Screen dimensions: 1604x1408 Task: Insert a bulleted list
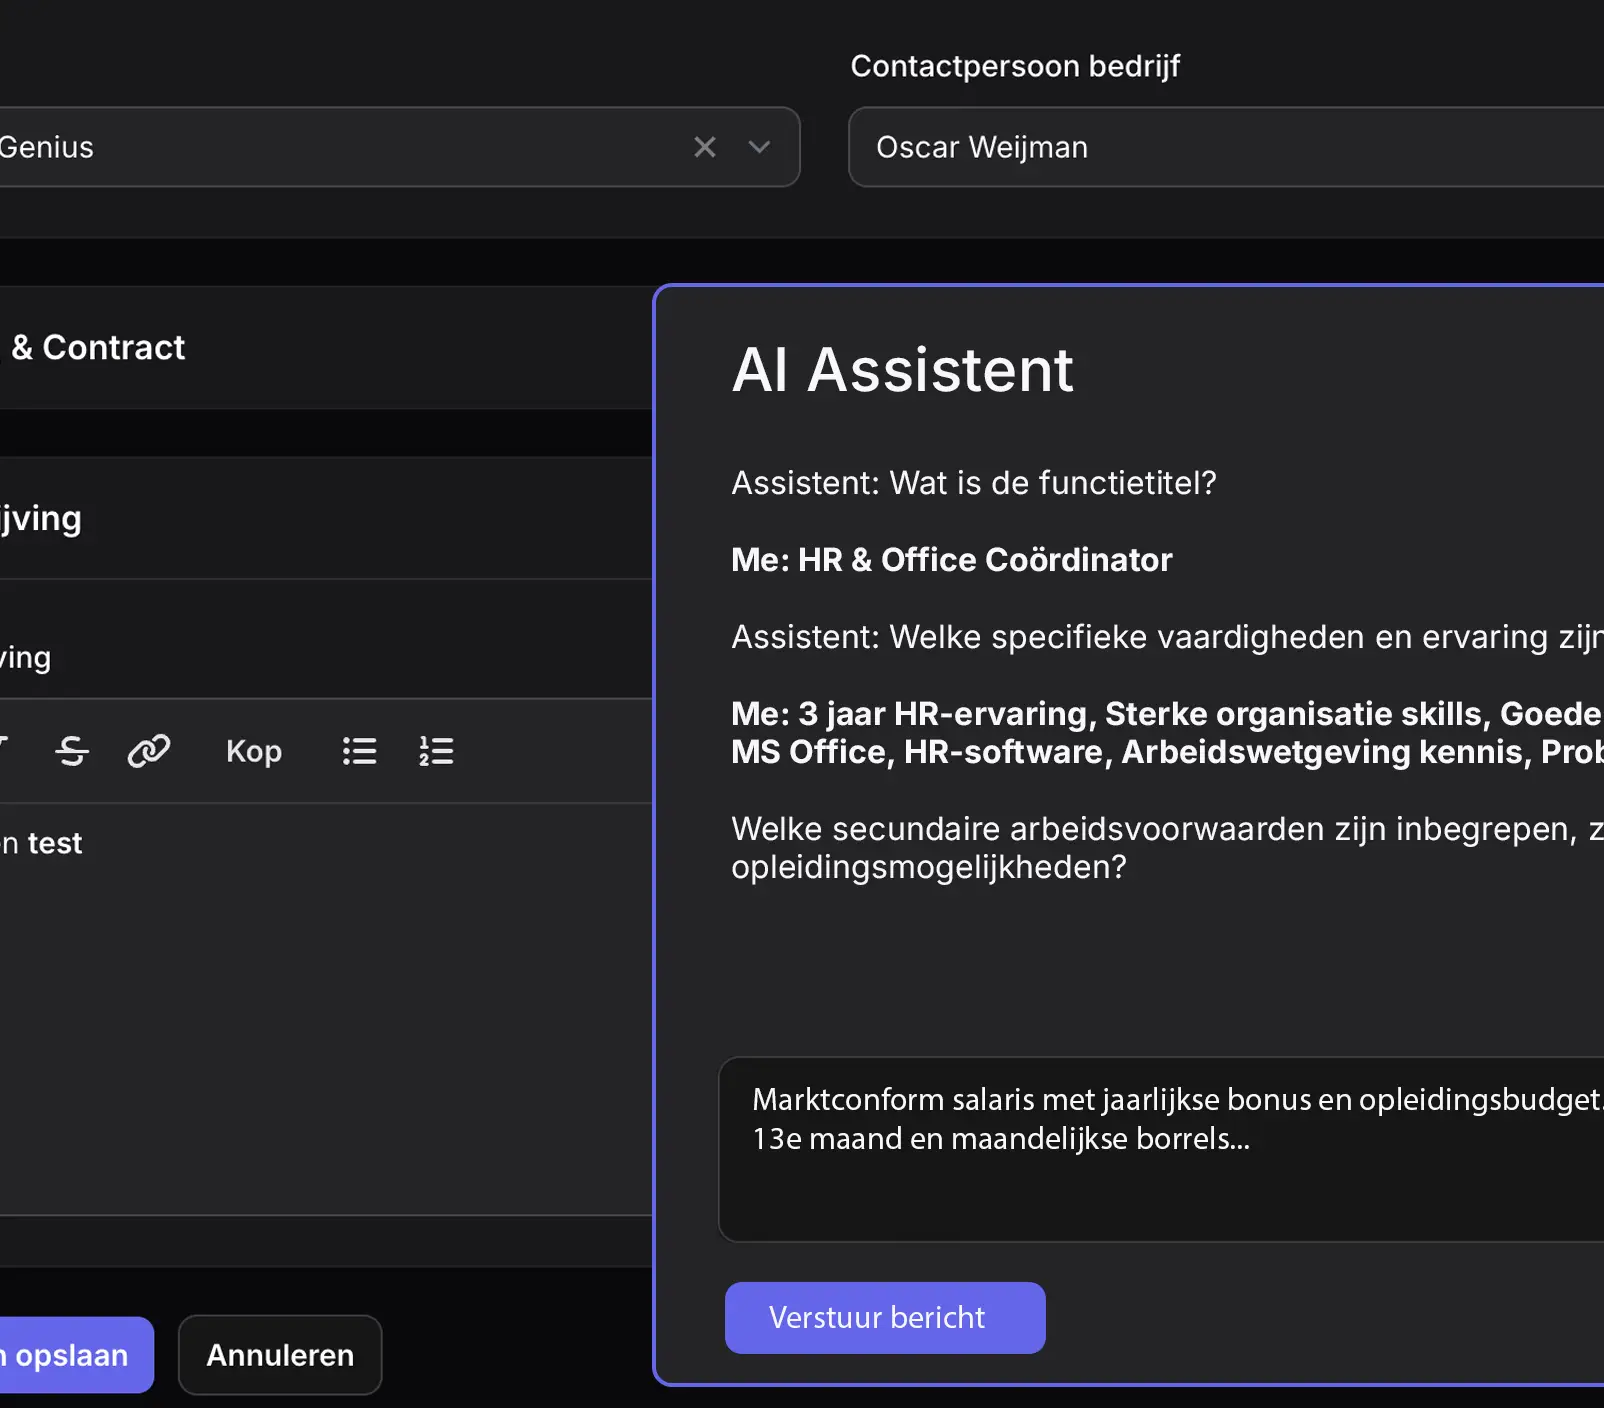tap(359, 751)
